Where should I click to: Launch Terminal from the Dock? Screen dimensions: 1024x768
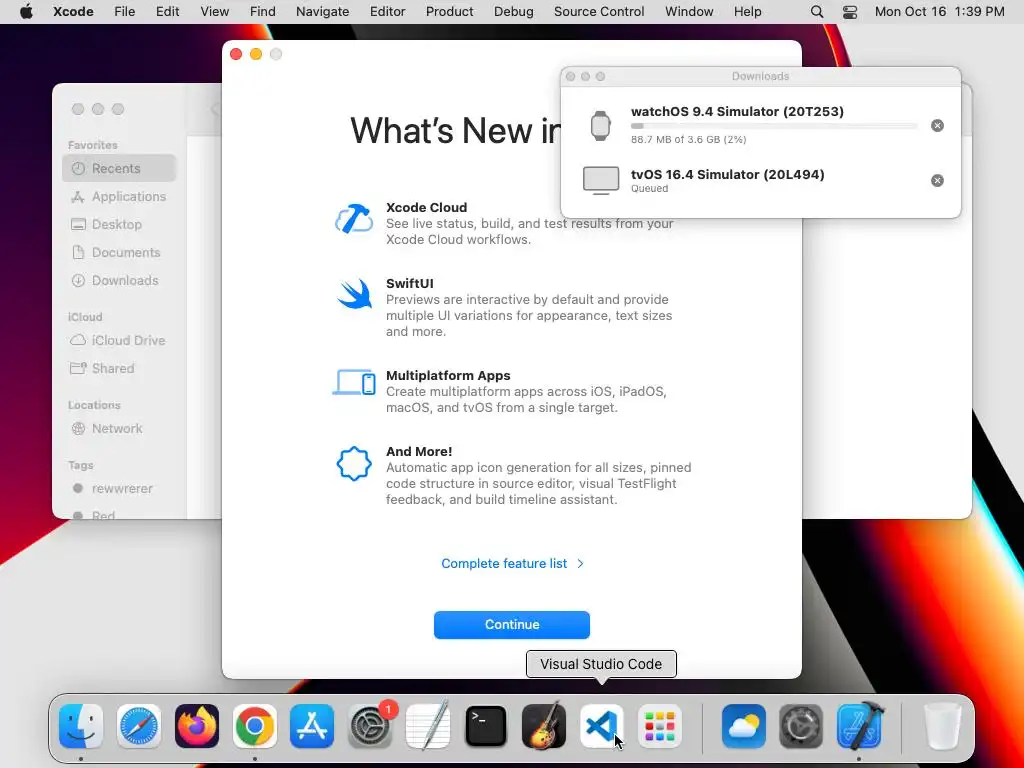(486, 726)
